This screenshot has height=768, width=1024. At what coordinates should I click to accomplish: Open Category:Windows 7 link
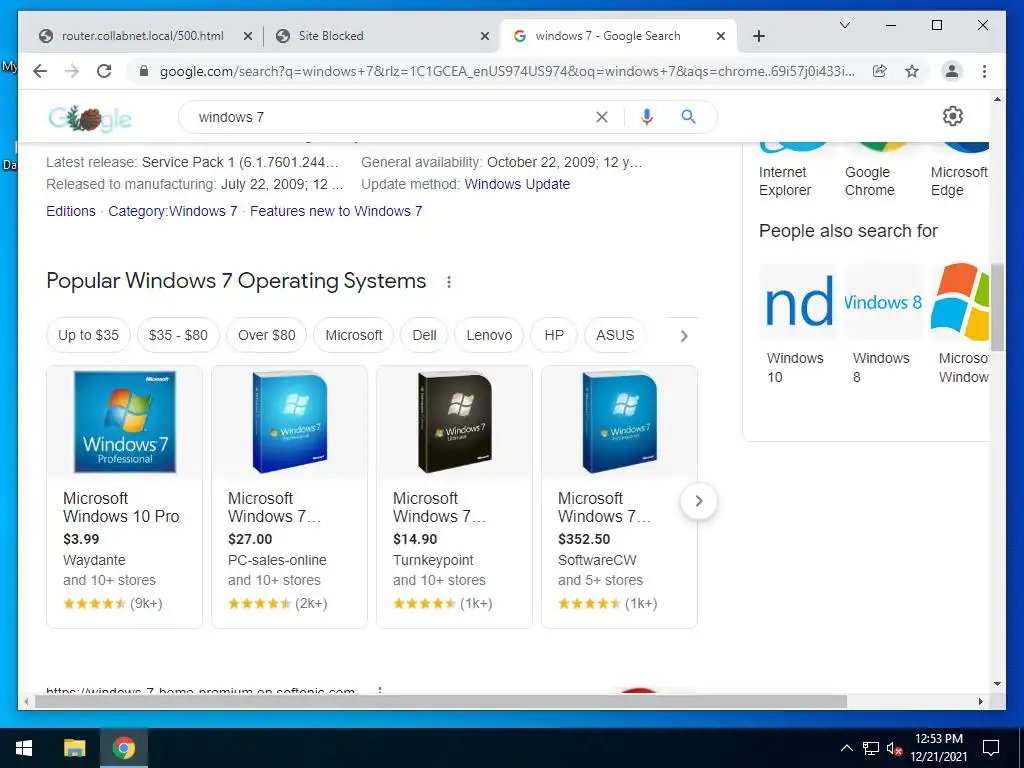[x=172, y=211]
